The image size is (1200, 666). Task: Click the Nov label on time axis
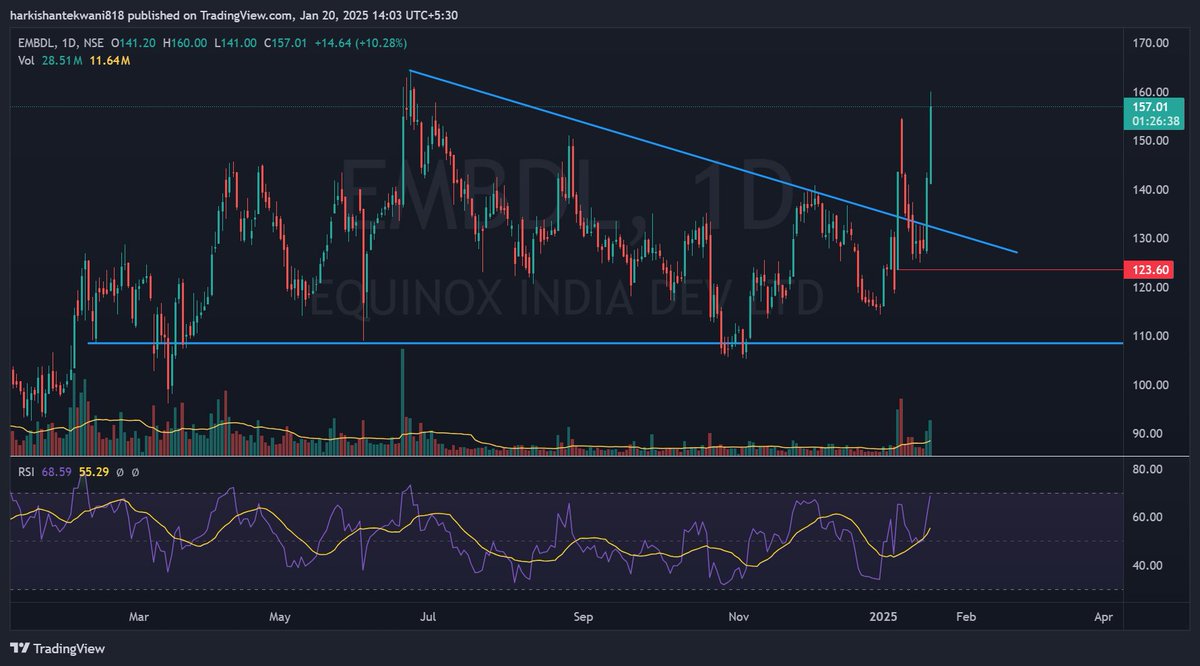point(738,617)
